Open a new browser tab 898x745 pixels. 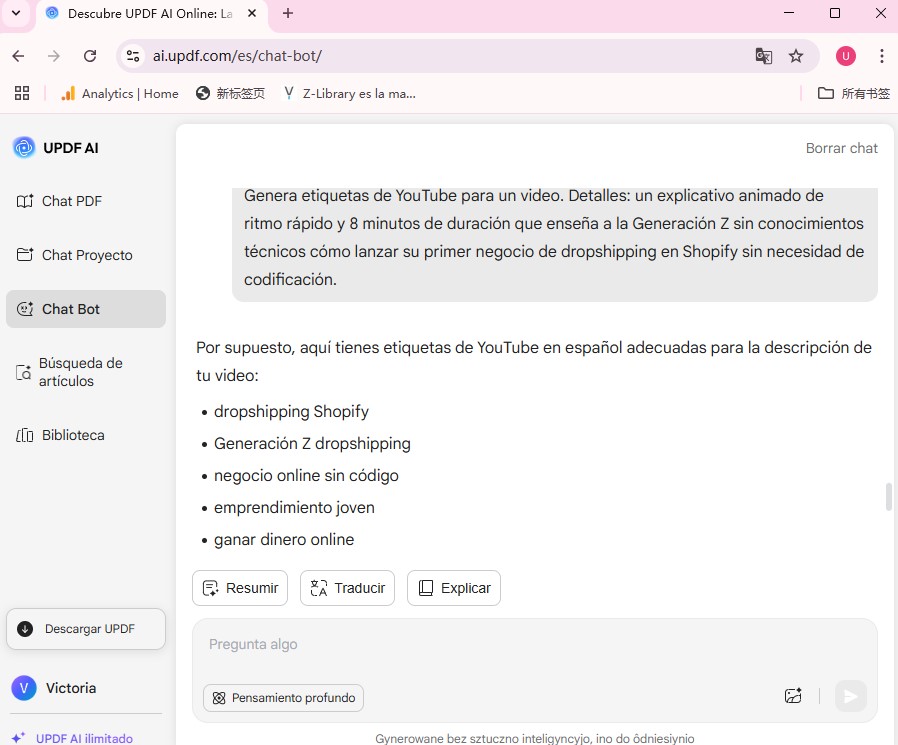(x=288, y=13)
